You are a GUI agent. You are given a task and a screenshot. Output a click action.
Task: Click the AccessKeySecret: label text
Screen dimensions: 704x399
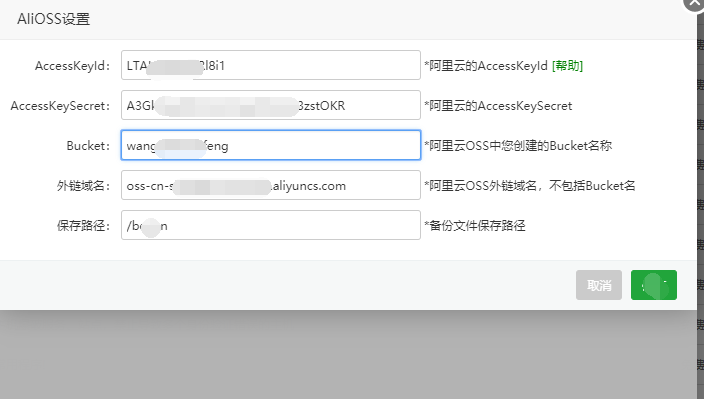[x=60, y=106]
